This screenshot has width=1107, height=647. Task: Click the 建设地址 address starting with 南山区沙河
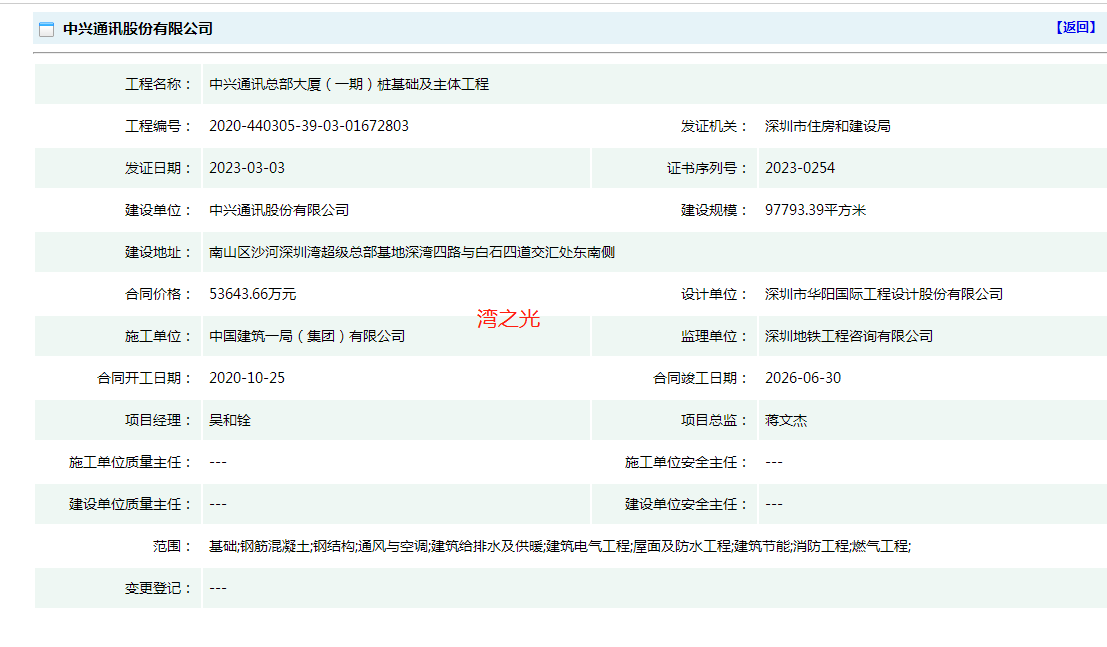[411, 252]
